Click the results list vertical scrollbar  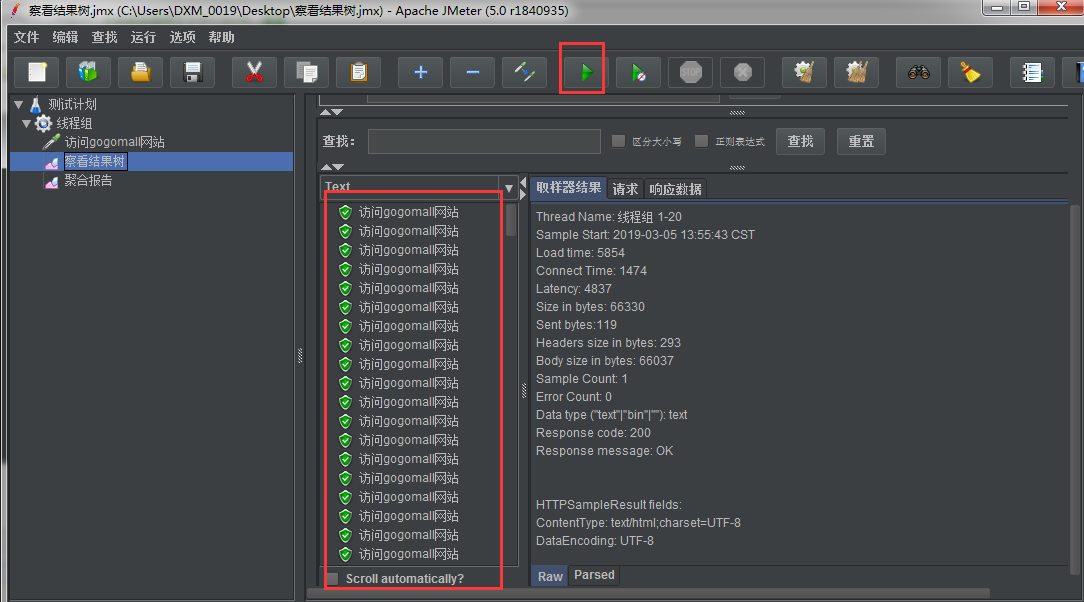(x=511, y=220)
